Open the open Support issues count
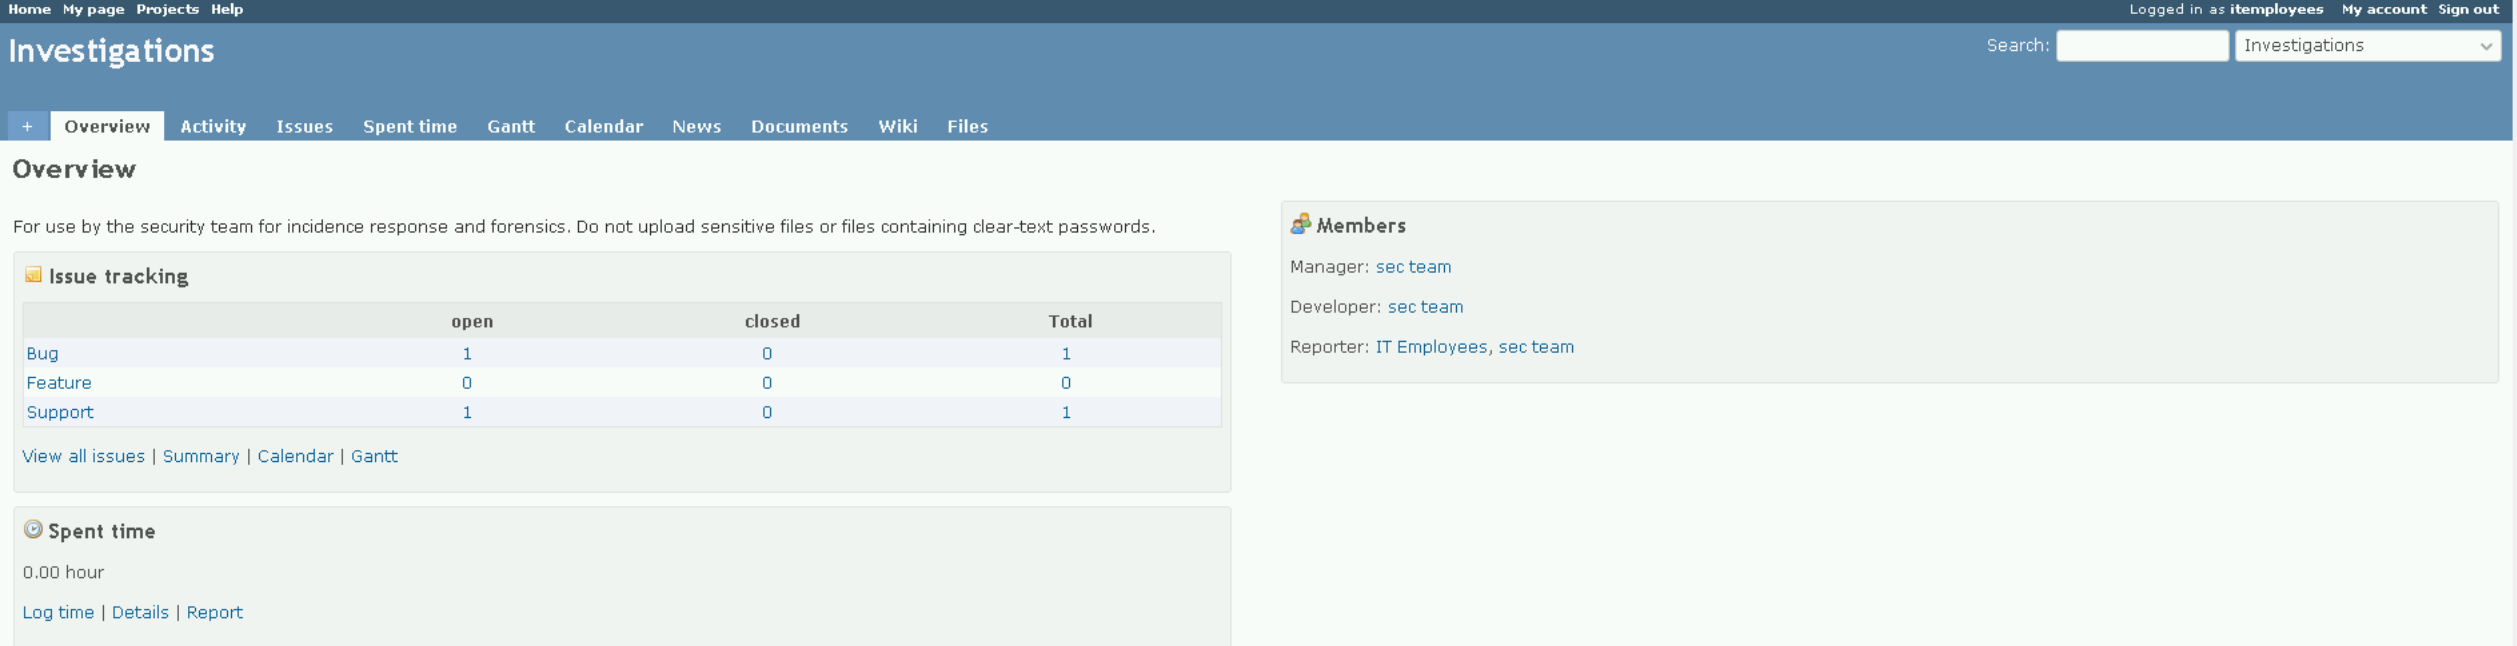 coord(467,413)
